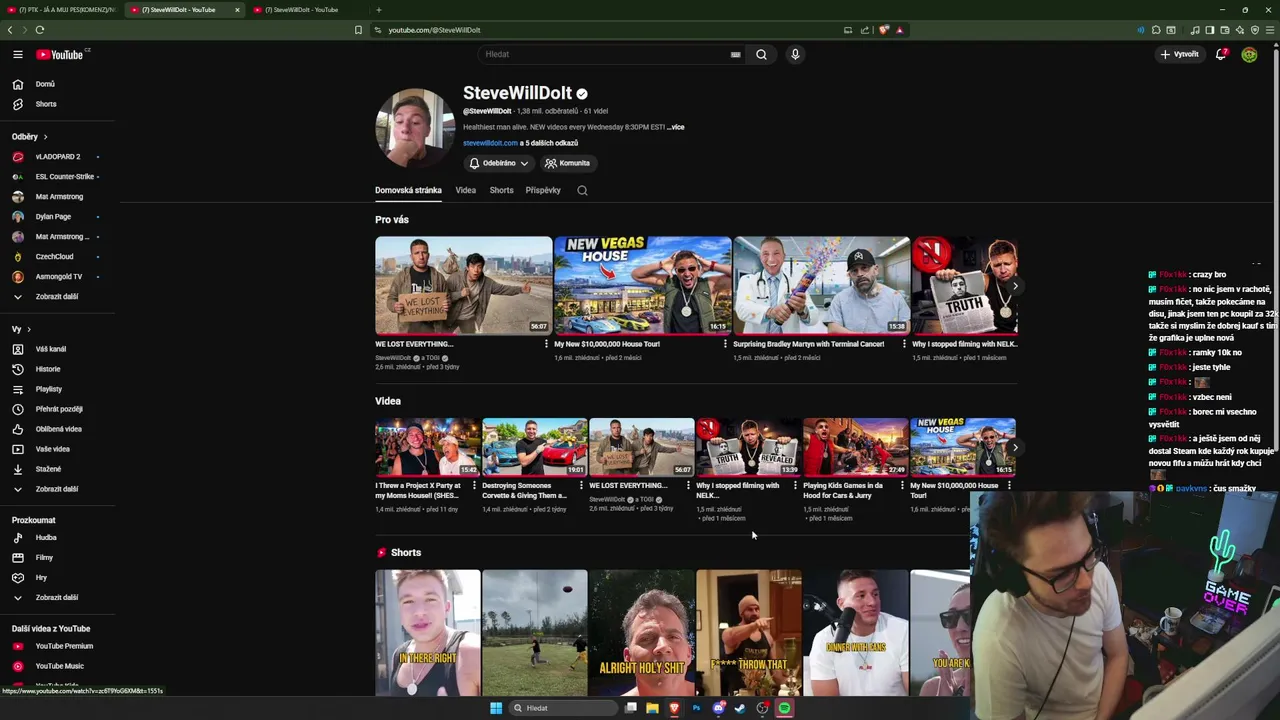Bookmark this page icon

pyautogui.click(x=358, y=30)
